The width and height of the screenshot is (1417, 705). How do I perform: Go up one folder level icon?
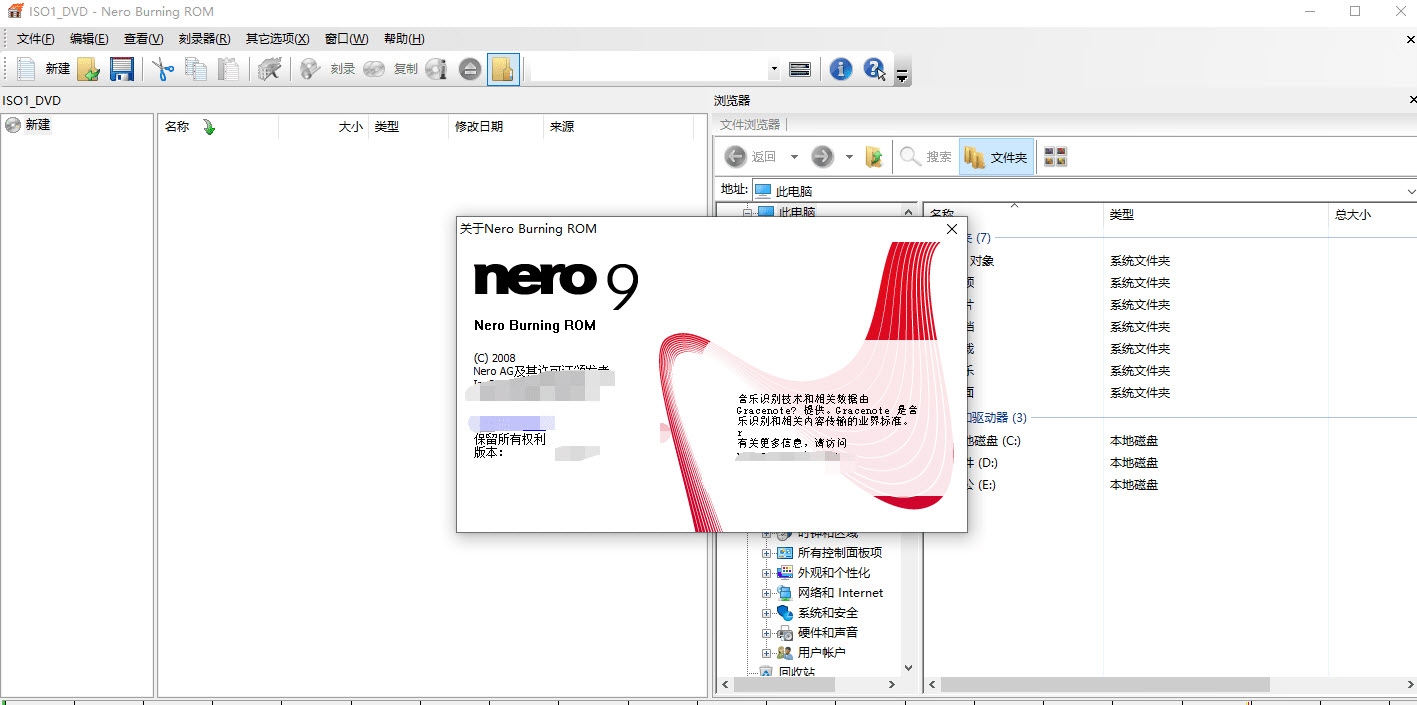[874, 156]
